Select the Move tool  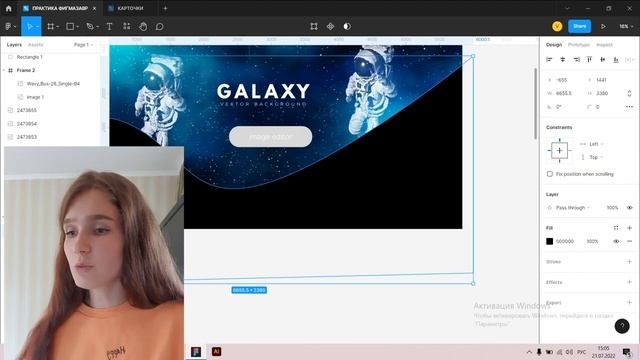pos(29,27)
